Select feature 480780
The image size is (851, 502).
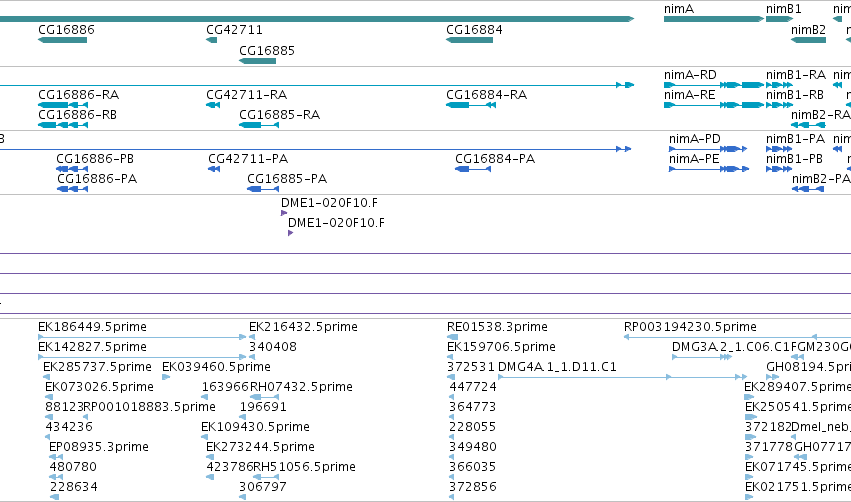click(73, 467)
